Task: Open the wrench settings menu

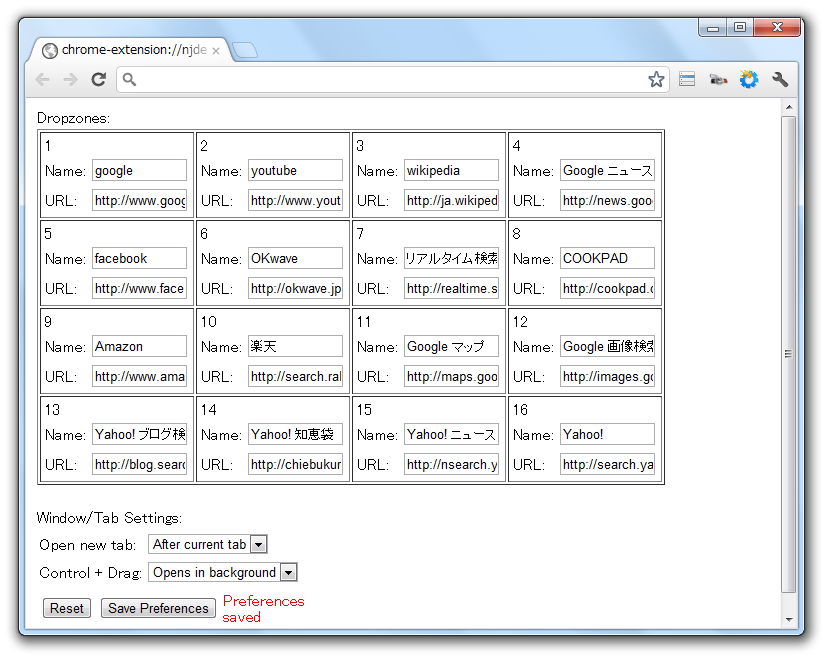Action: 780,80
